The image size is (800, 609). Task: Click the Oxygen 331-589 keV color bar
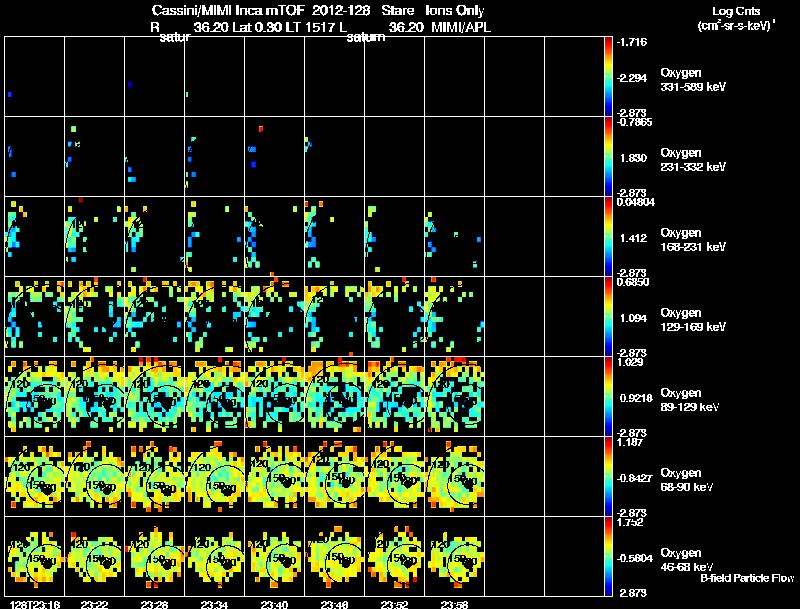pos(608,77)
